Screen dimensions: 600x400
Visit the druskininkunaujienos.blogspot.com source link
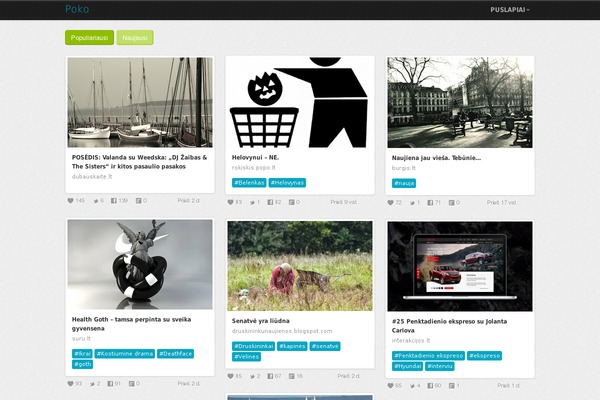pos(282,331)
